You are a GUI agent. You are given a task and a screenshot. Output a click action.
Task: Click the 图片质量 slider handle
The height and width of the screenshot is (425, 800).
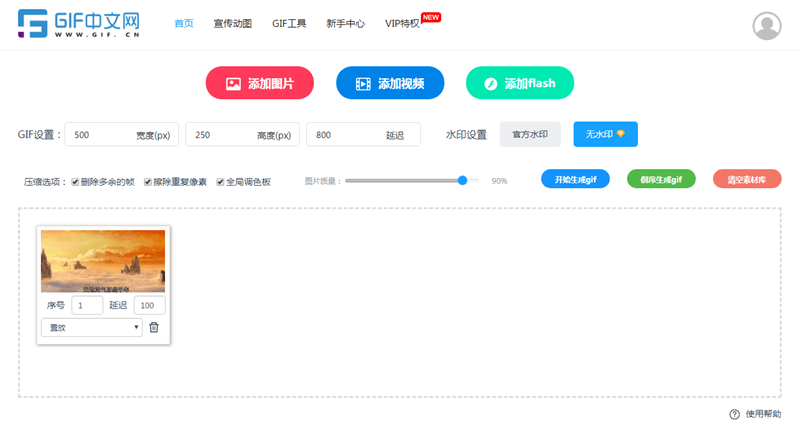462,181
